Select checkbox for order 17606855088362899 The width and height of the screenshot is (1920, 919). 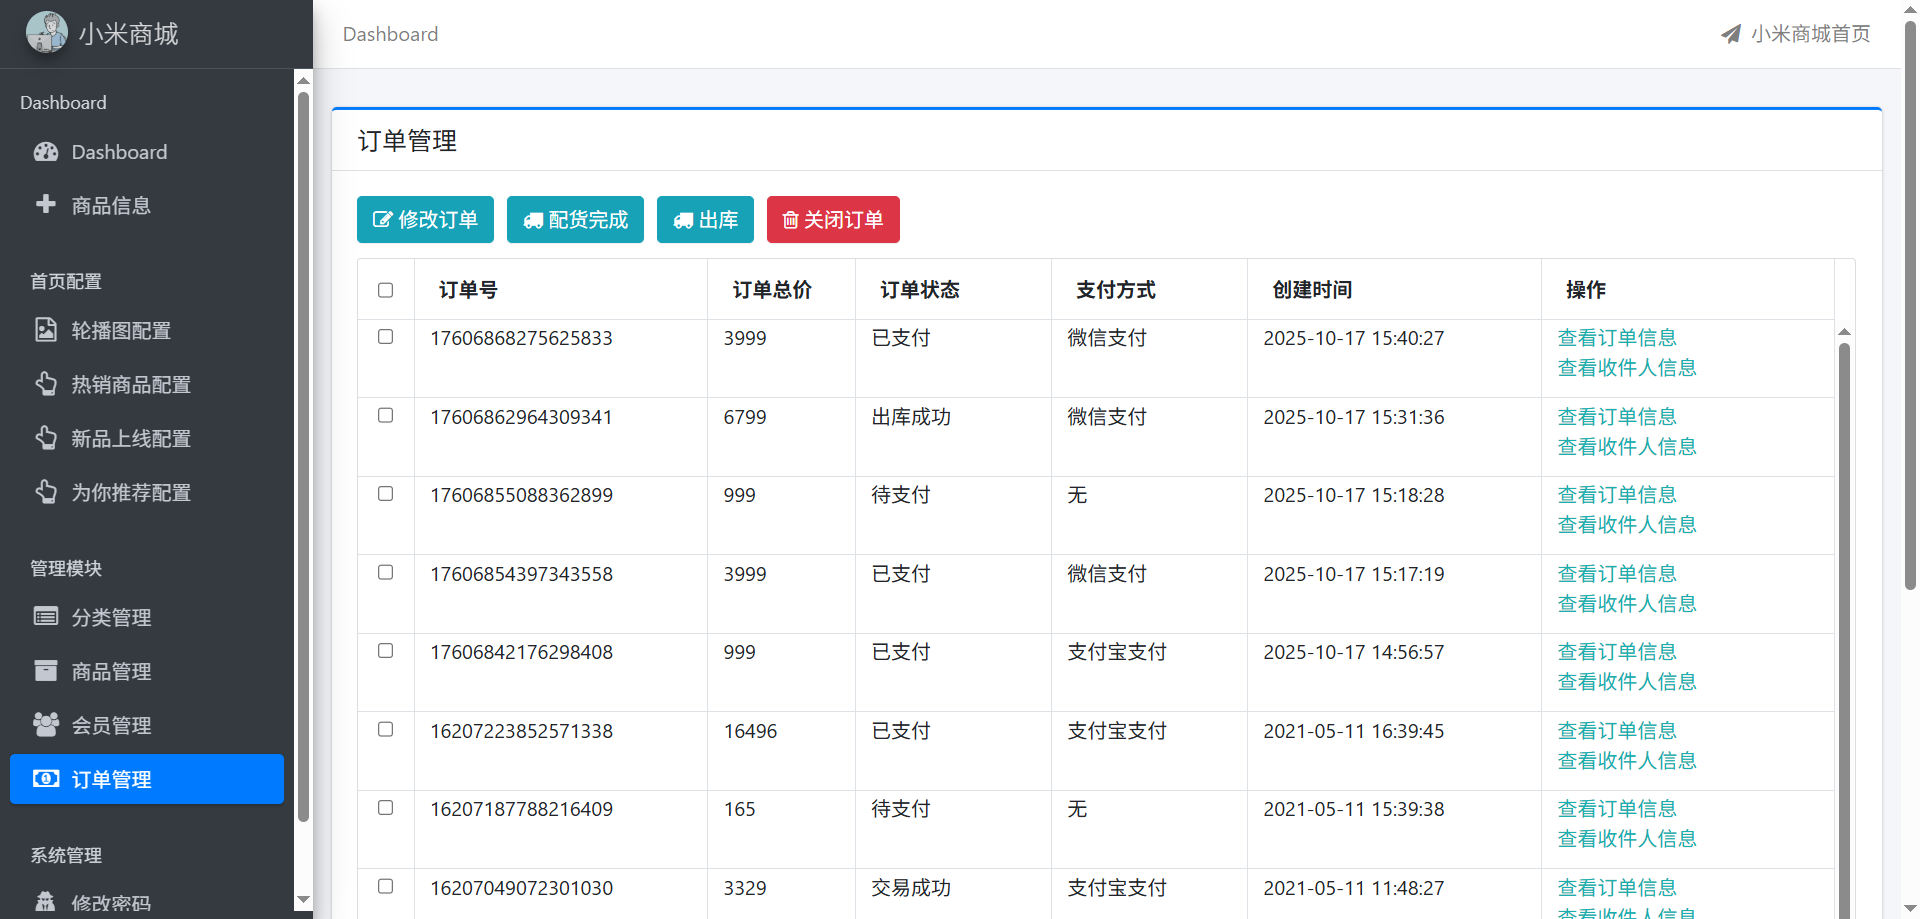point(386,494)
